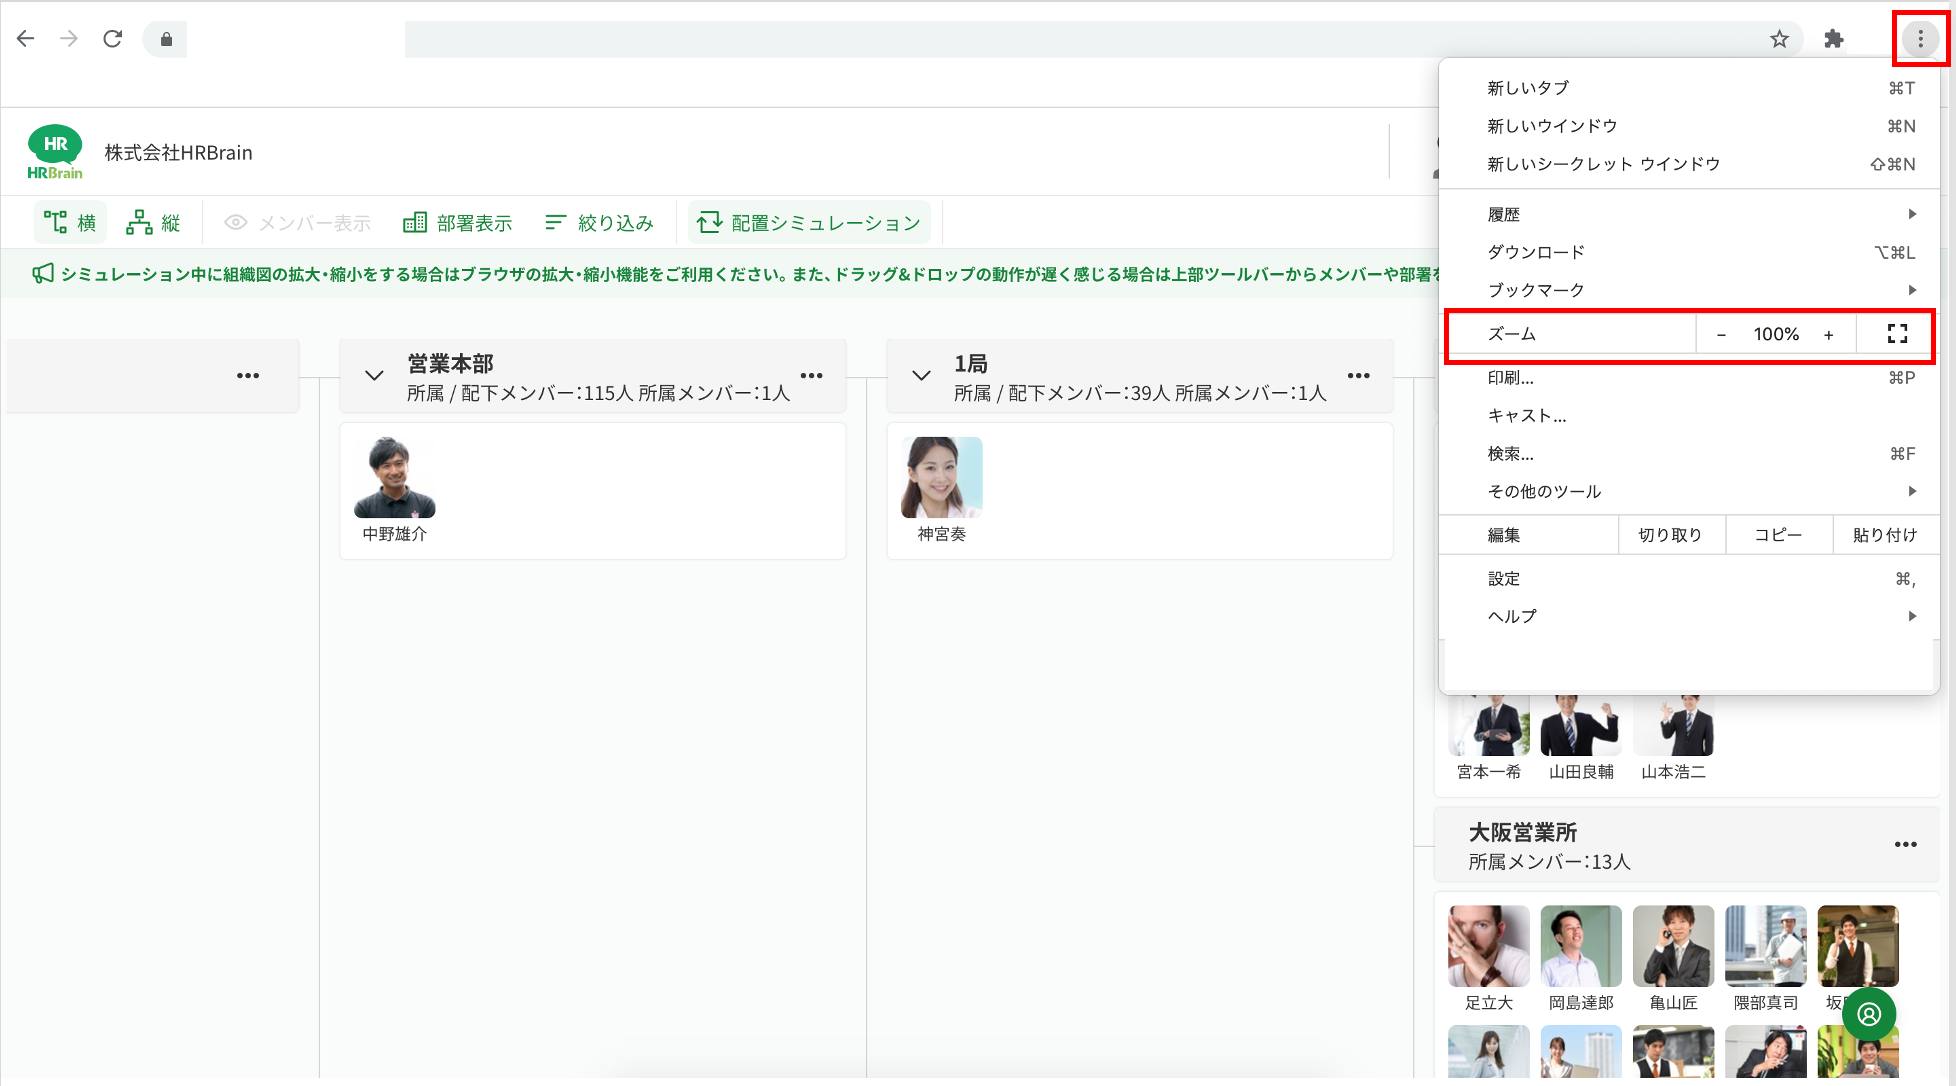Collapse the 営業本部 department chevron

point(374,376)
